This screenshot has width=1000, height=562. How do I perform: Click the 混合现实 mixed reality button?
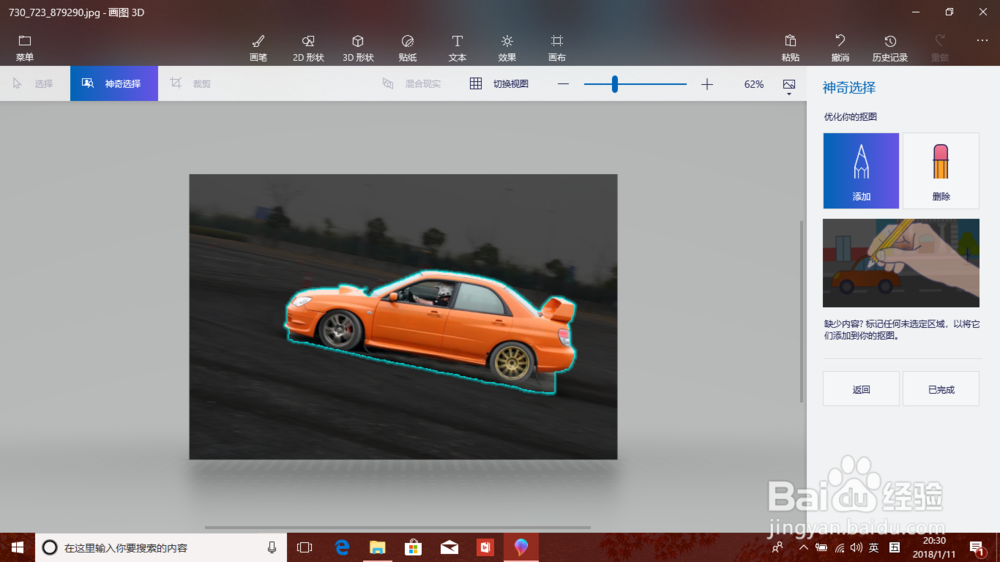coord(411,84)
